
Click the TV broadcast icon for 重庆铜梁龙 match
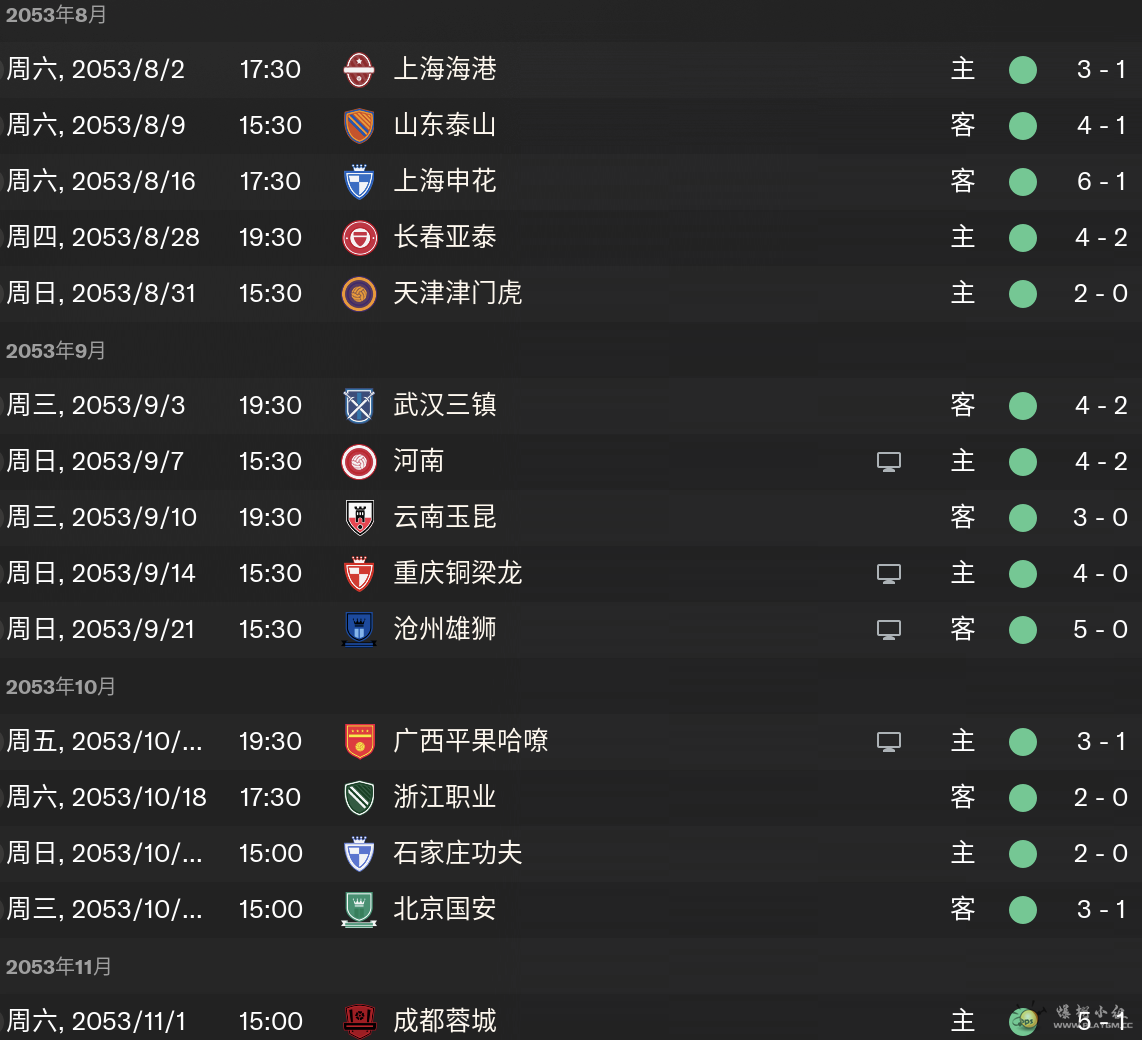click(889, 574)
